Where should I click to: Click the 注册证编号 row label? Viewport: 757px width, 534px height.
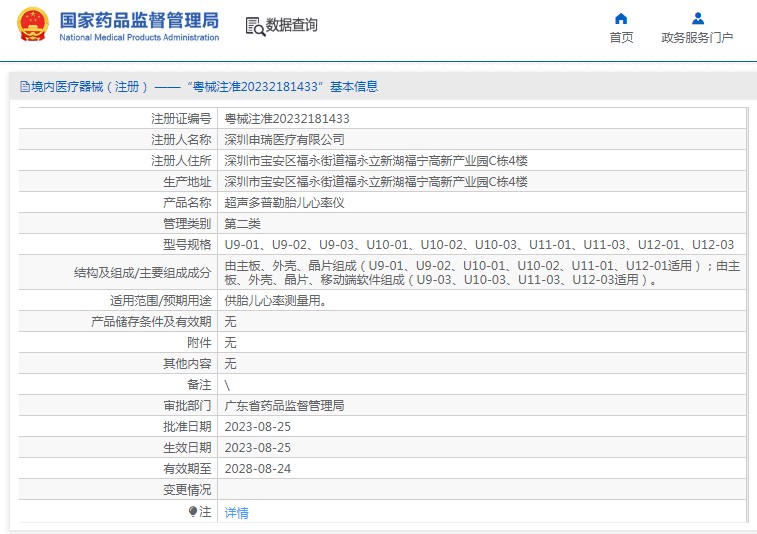[181, 119]
